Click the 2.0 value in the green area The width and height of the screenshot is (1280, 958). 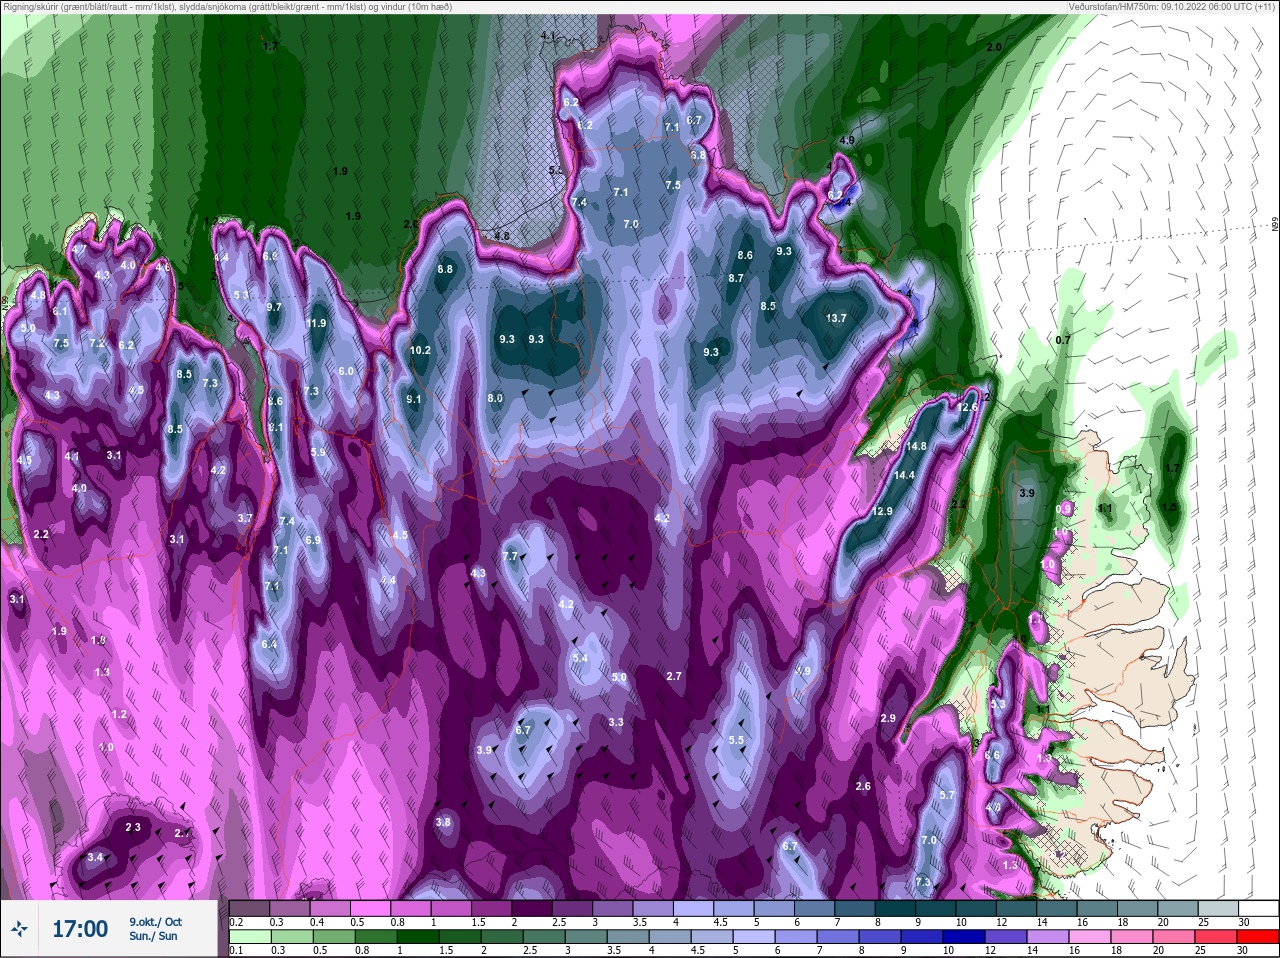coord(994,47)
